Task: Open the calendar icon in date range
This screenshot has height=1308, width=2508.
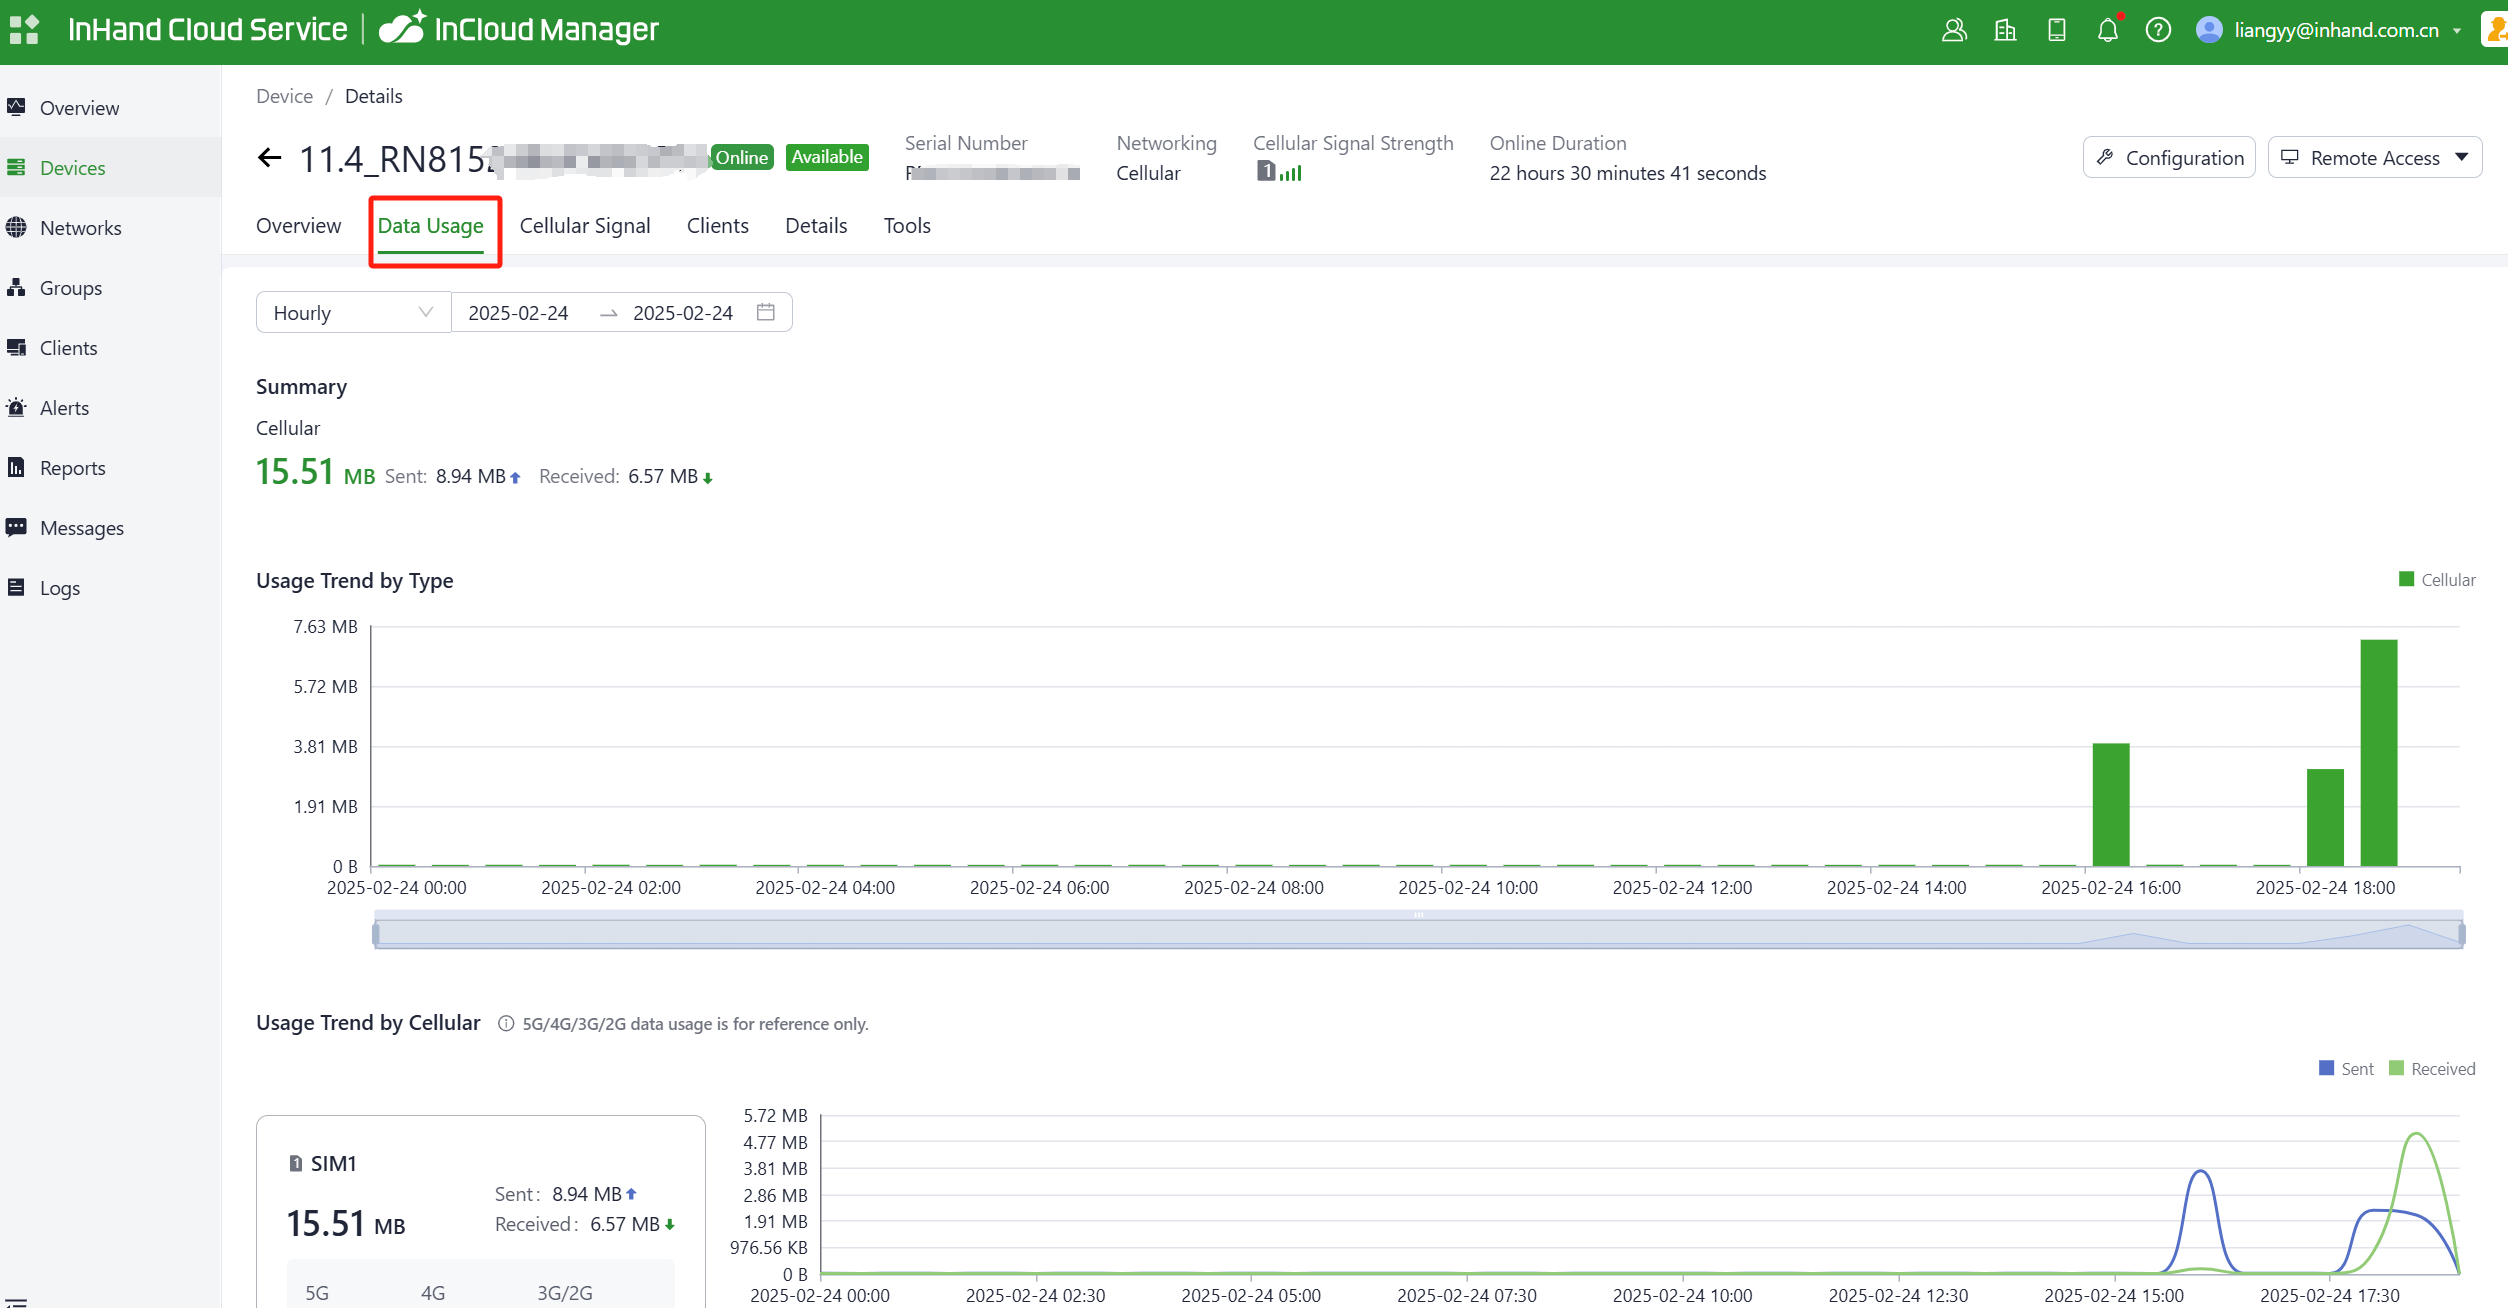Action: click(766, 312)
